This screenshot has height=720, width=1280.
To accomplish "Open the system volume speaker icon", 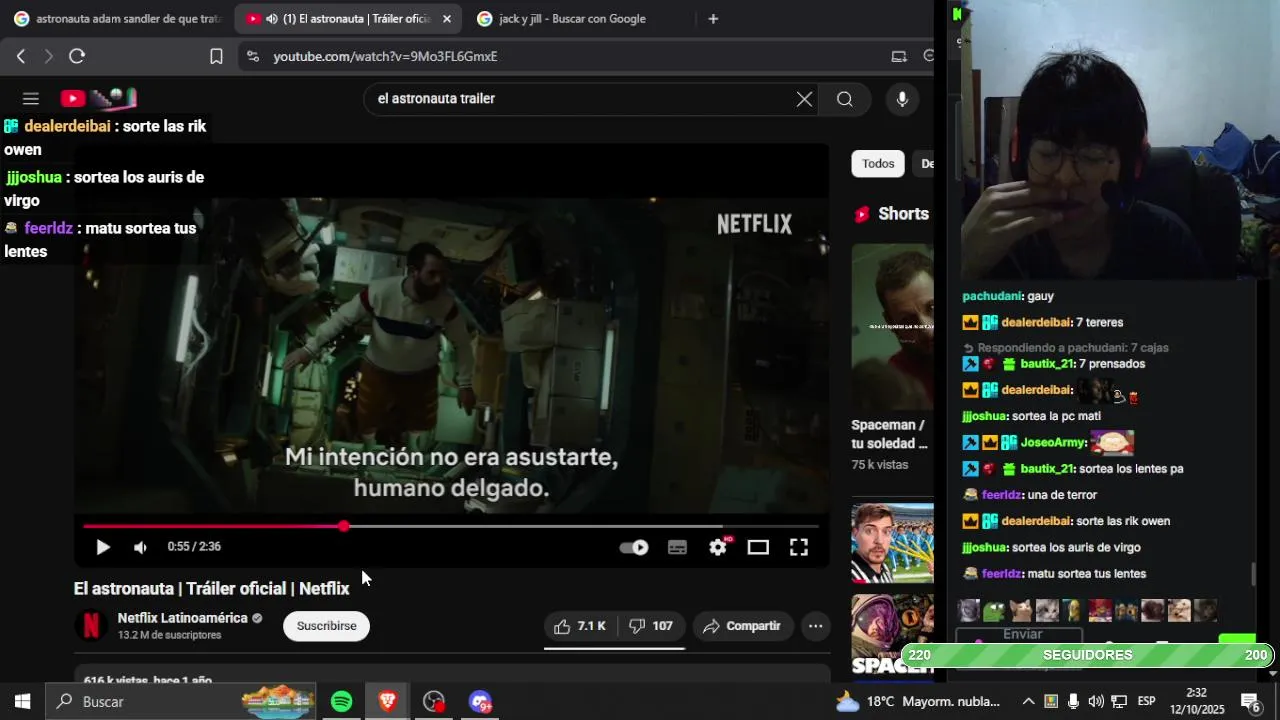I will click(1096, 702).
